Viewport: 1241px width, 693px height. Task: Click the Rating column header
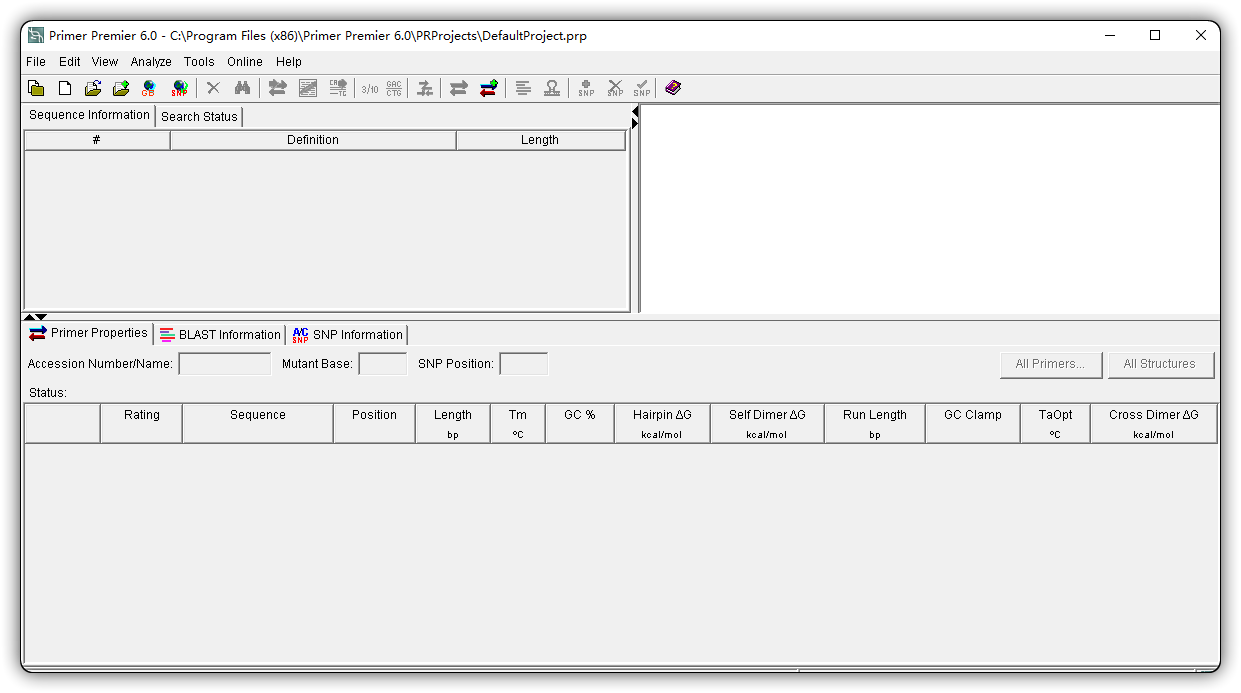coord(141,423)
